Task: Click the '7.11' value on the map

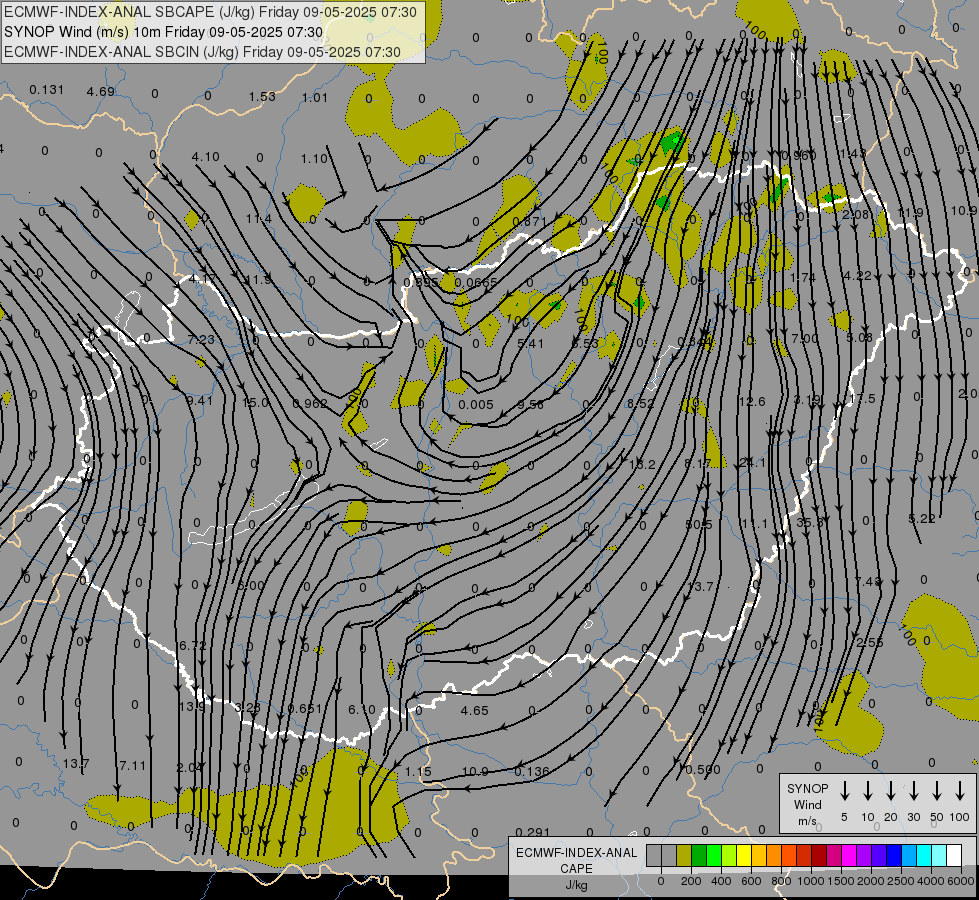Action: (132, 765)
